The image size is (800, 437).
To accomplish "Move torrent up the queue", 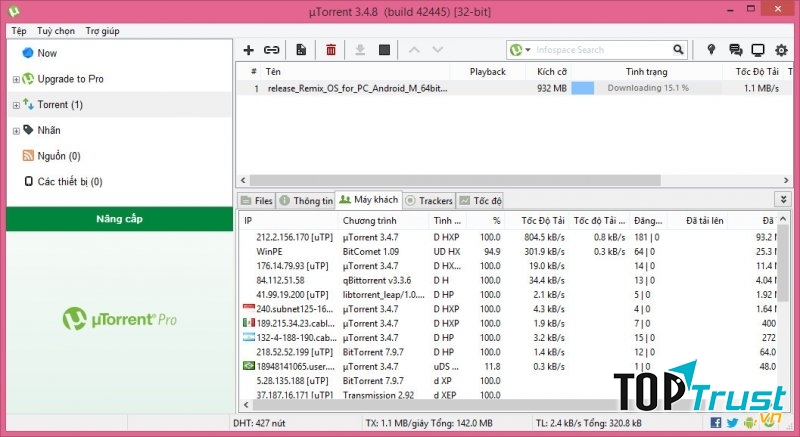I will click(x=414, y=50).
